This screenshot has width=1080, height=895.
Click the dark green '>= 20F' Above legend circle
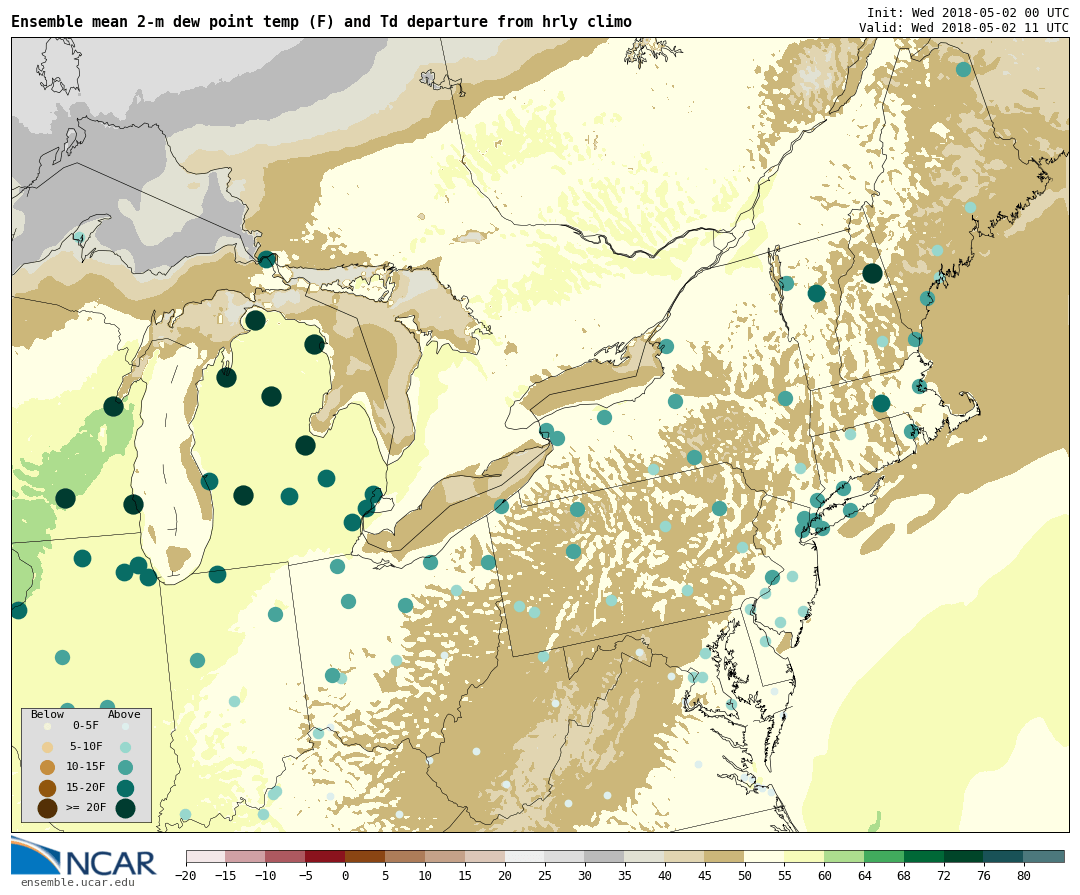point(125,808)
